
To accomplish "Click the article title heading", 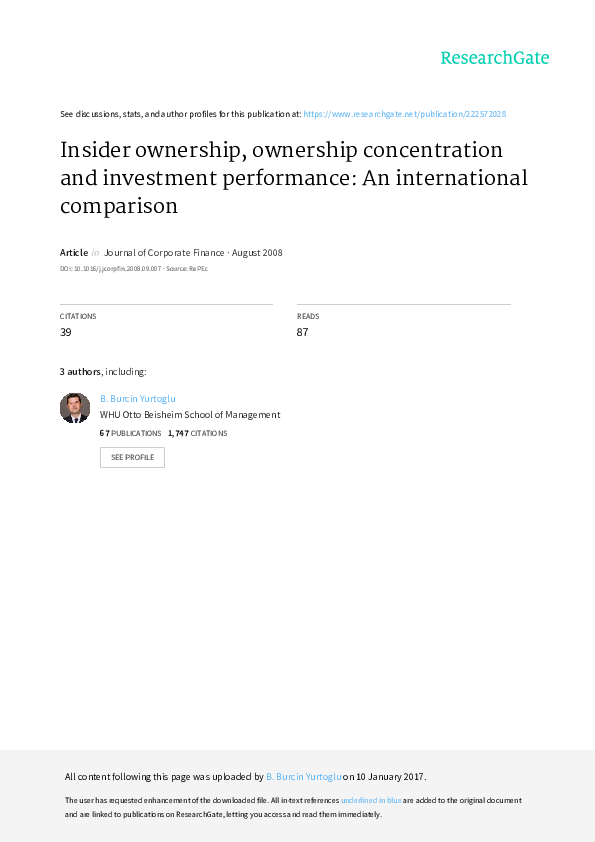I will click(x=294, y=178).
